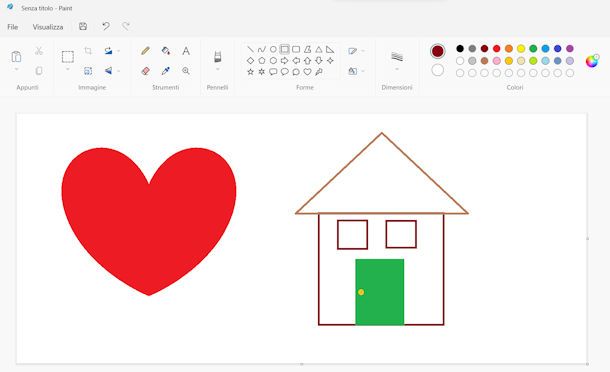Expand the Flip dropdown arrow
Viewport: 610px width, 372px height.
tap(119, 71)
